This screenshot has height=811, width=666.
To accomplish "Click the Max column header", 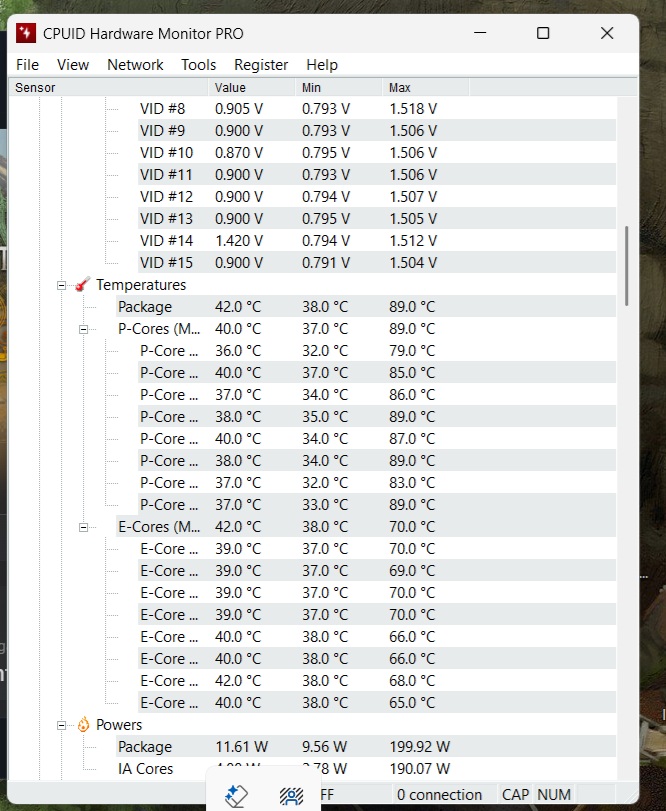I will (x=400, y=88).
